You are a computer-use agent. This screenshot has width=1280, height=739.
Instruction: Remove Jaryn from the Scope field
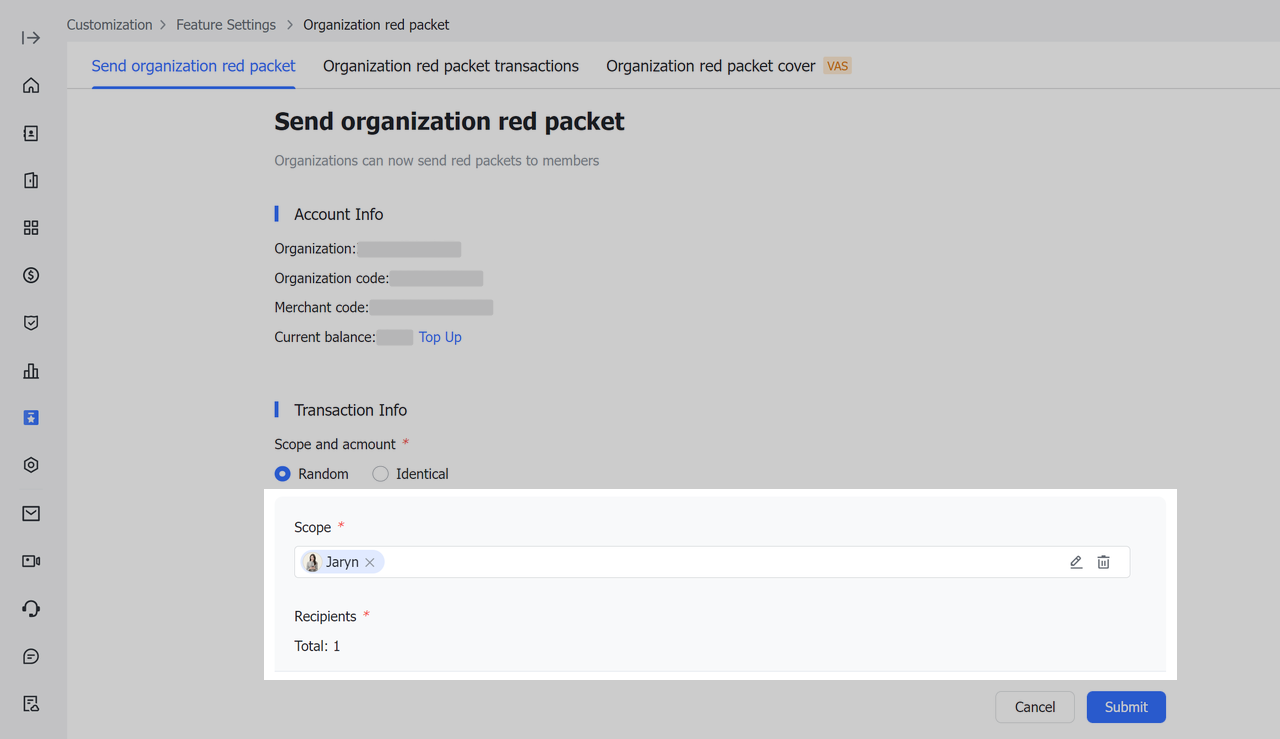click(x=369, y=562)
